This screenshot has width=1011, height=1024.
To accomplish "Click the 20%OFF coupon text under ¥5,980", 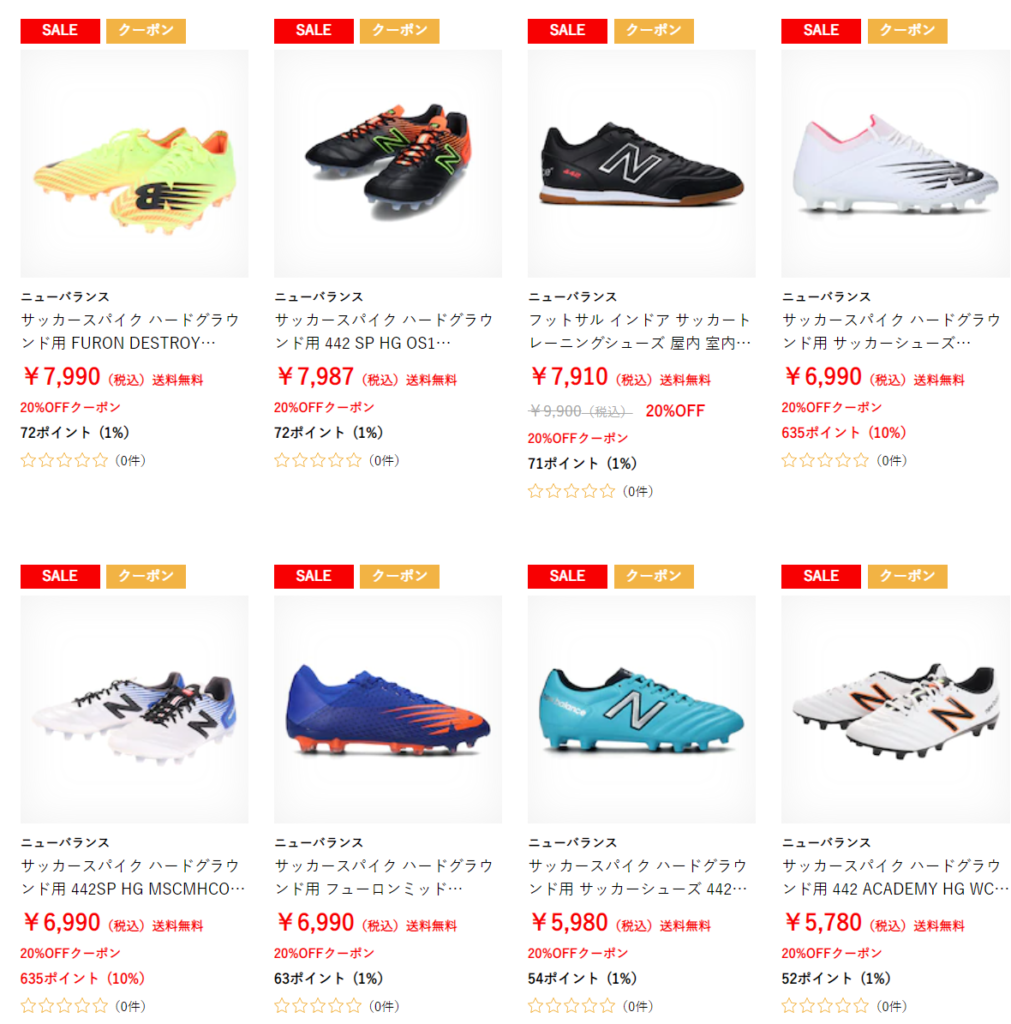I will click(578, 953).
